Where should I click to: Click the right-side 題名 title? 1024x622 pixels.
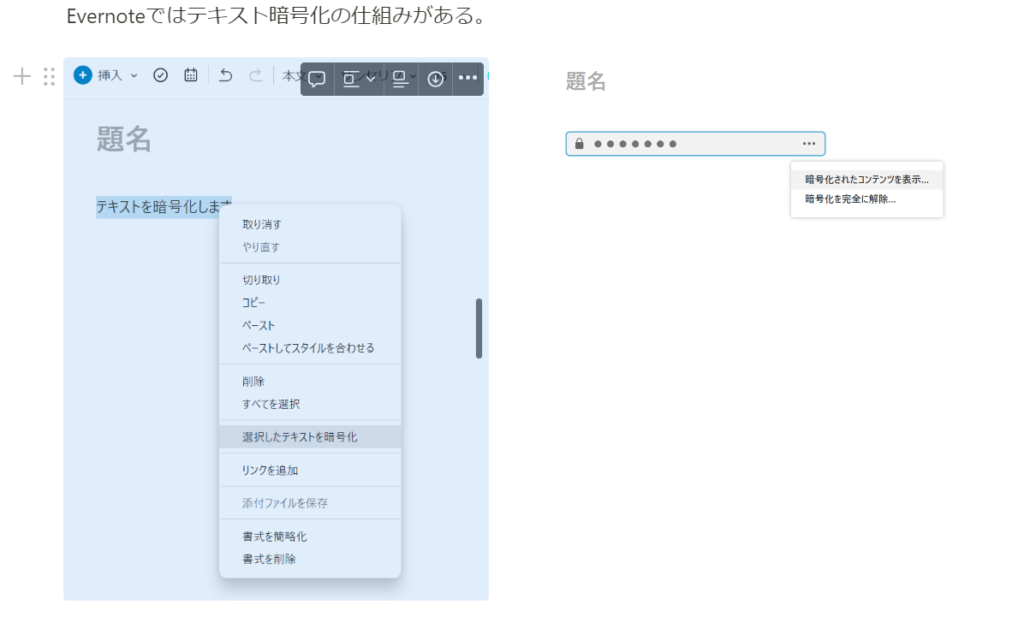pos(586,81)
